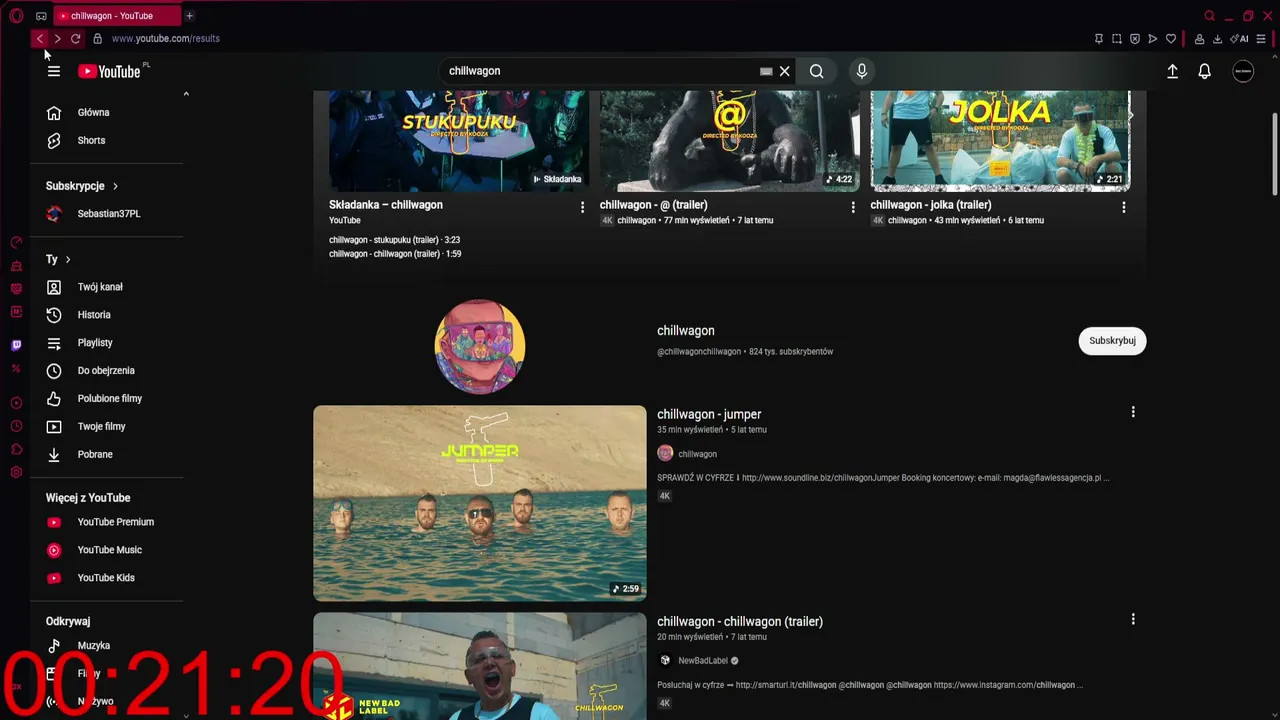Open the Easy Setup sliders icon

point(1261,39)
